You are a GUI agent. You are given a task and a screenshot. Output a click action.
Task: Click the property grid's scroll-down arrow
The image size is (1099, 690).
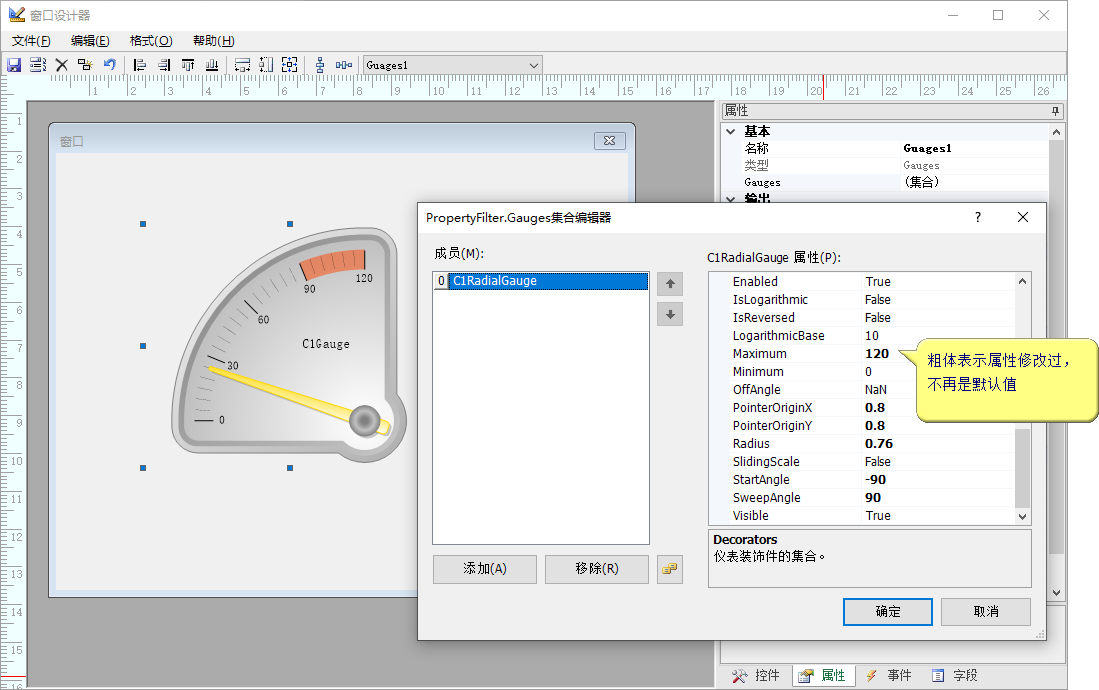[1022, 516]
